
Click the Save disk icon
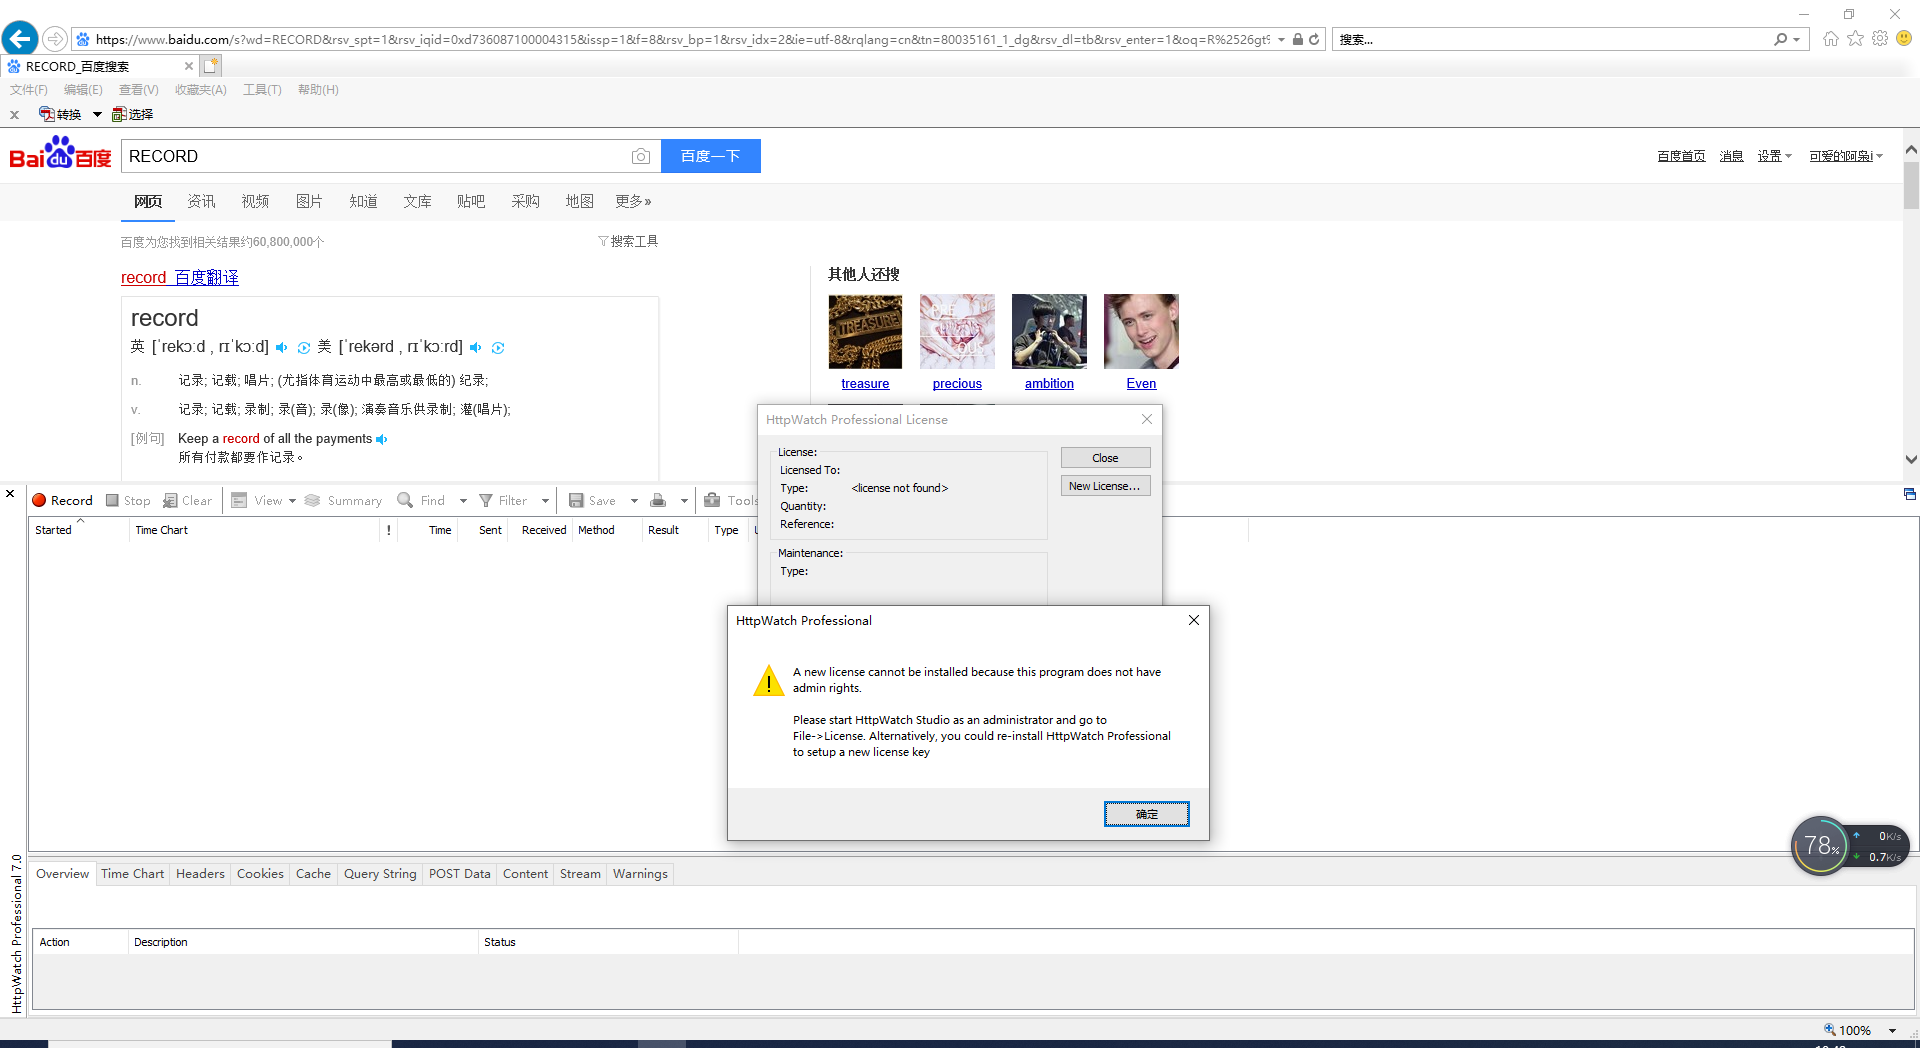click(576, 500)
